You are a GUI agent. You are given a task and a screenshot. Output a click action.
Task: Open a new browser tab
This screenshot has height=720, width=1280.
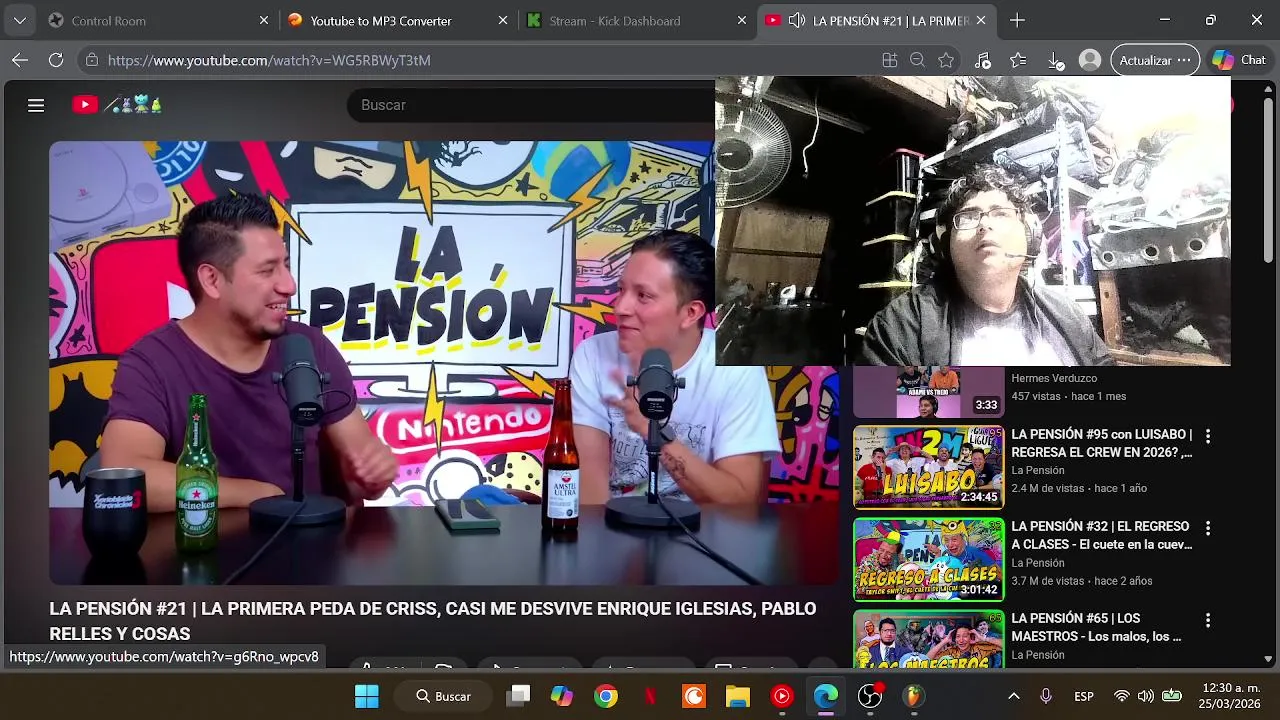pyautogui.click(x=1017, y=20)
